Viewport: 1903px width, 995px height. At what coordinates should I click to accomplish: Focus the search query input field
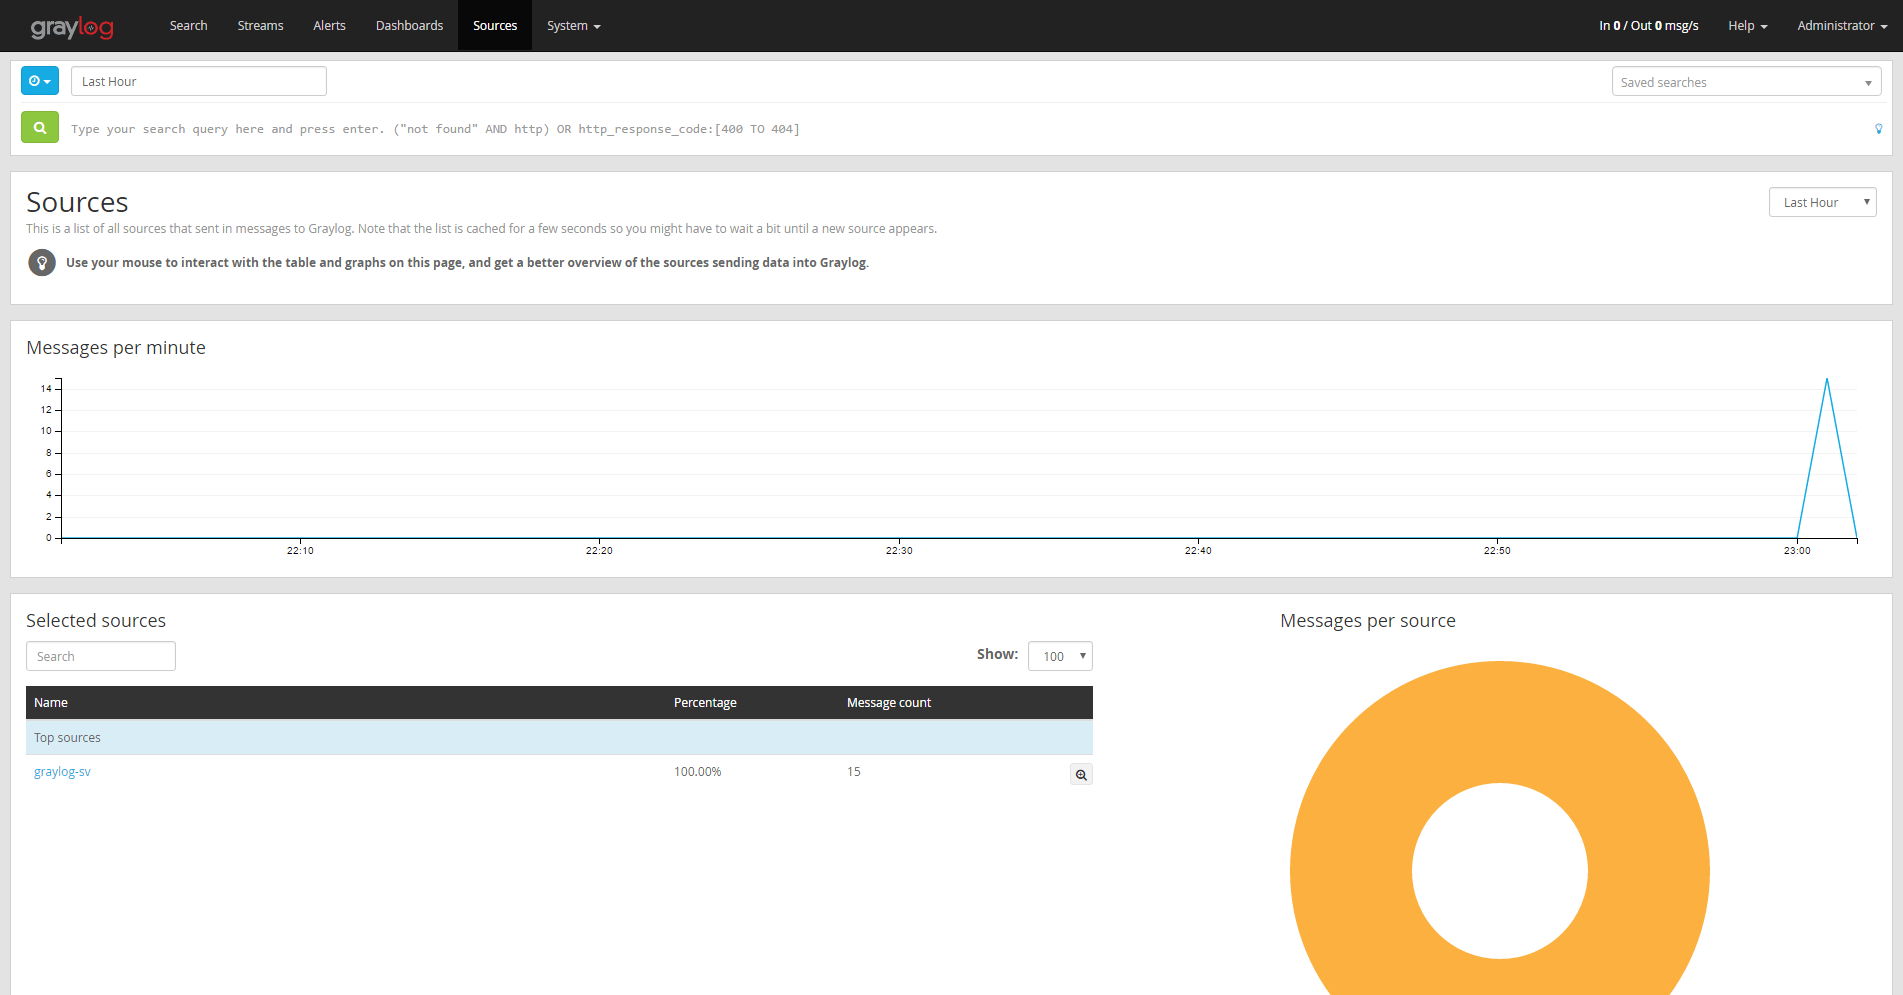(965, 129)
